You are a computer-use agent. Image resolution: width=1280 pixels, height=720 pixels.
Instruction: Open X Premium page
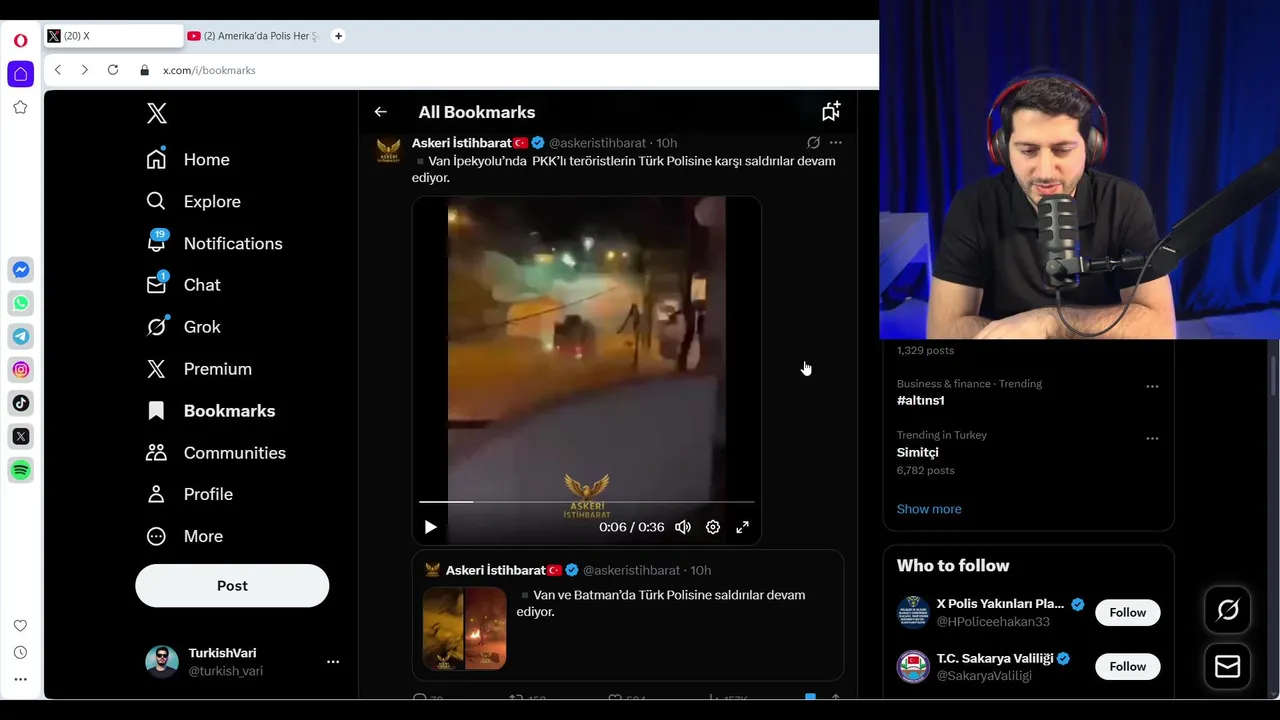pos(199,369)
